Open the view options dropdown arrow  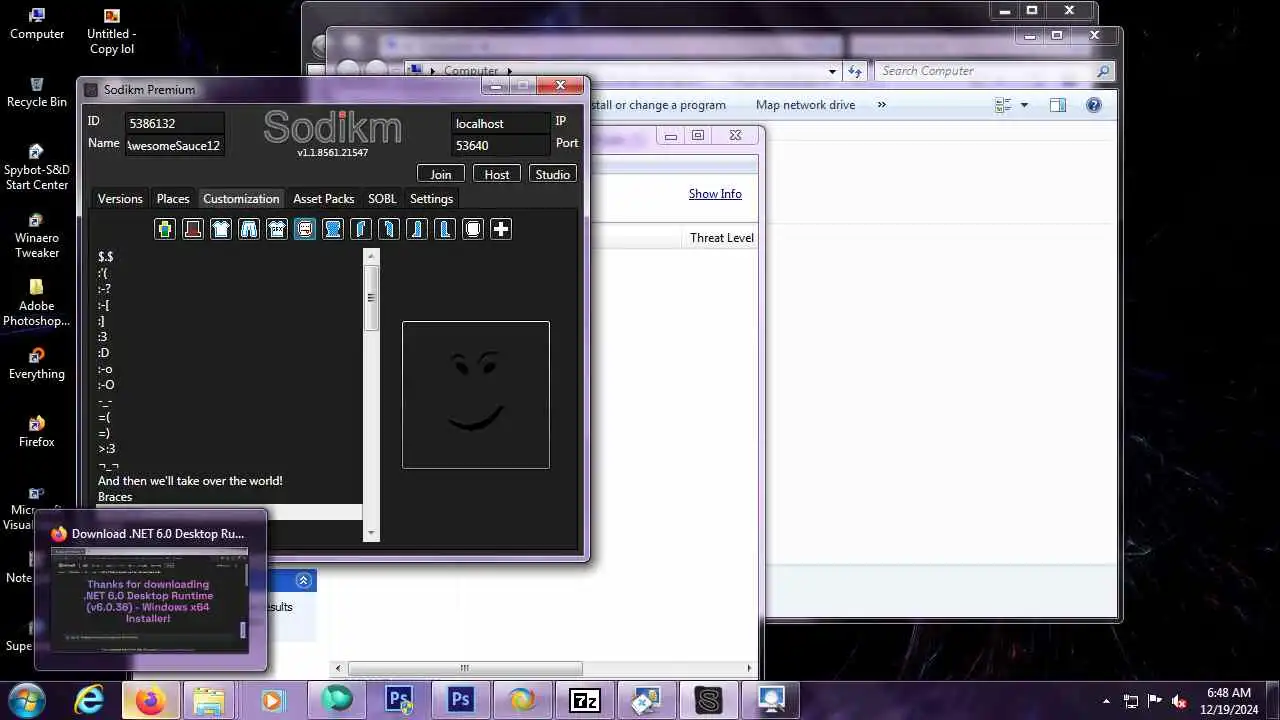point(1024,105)
